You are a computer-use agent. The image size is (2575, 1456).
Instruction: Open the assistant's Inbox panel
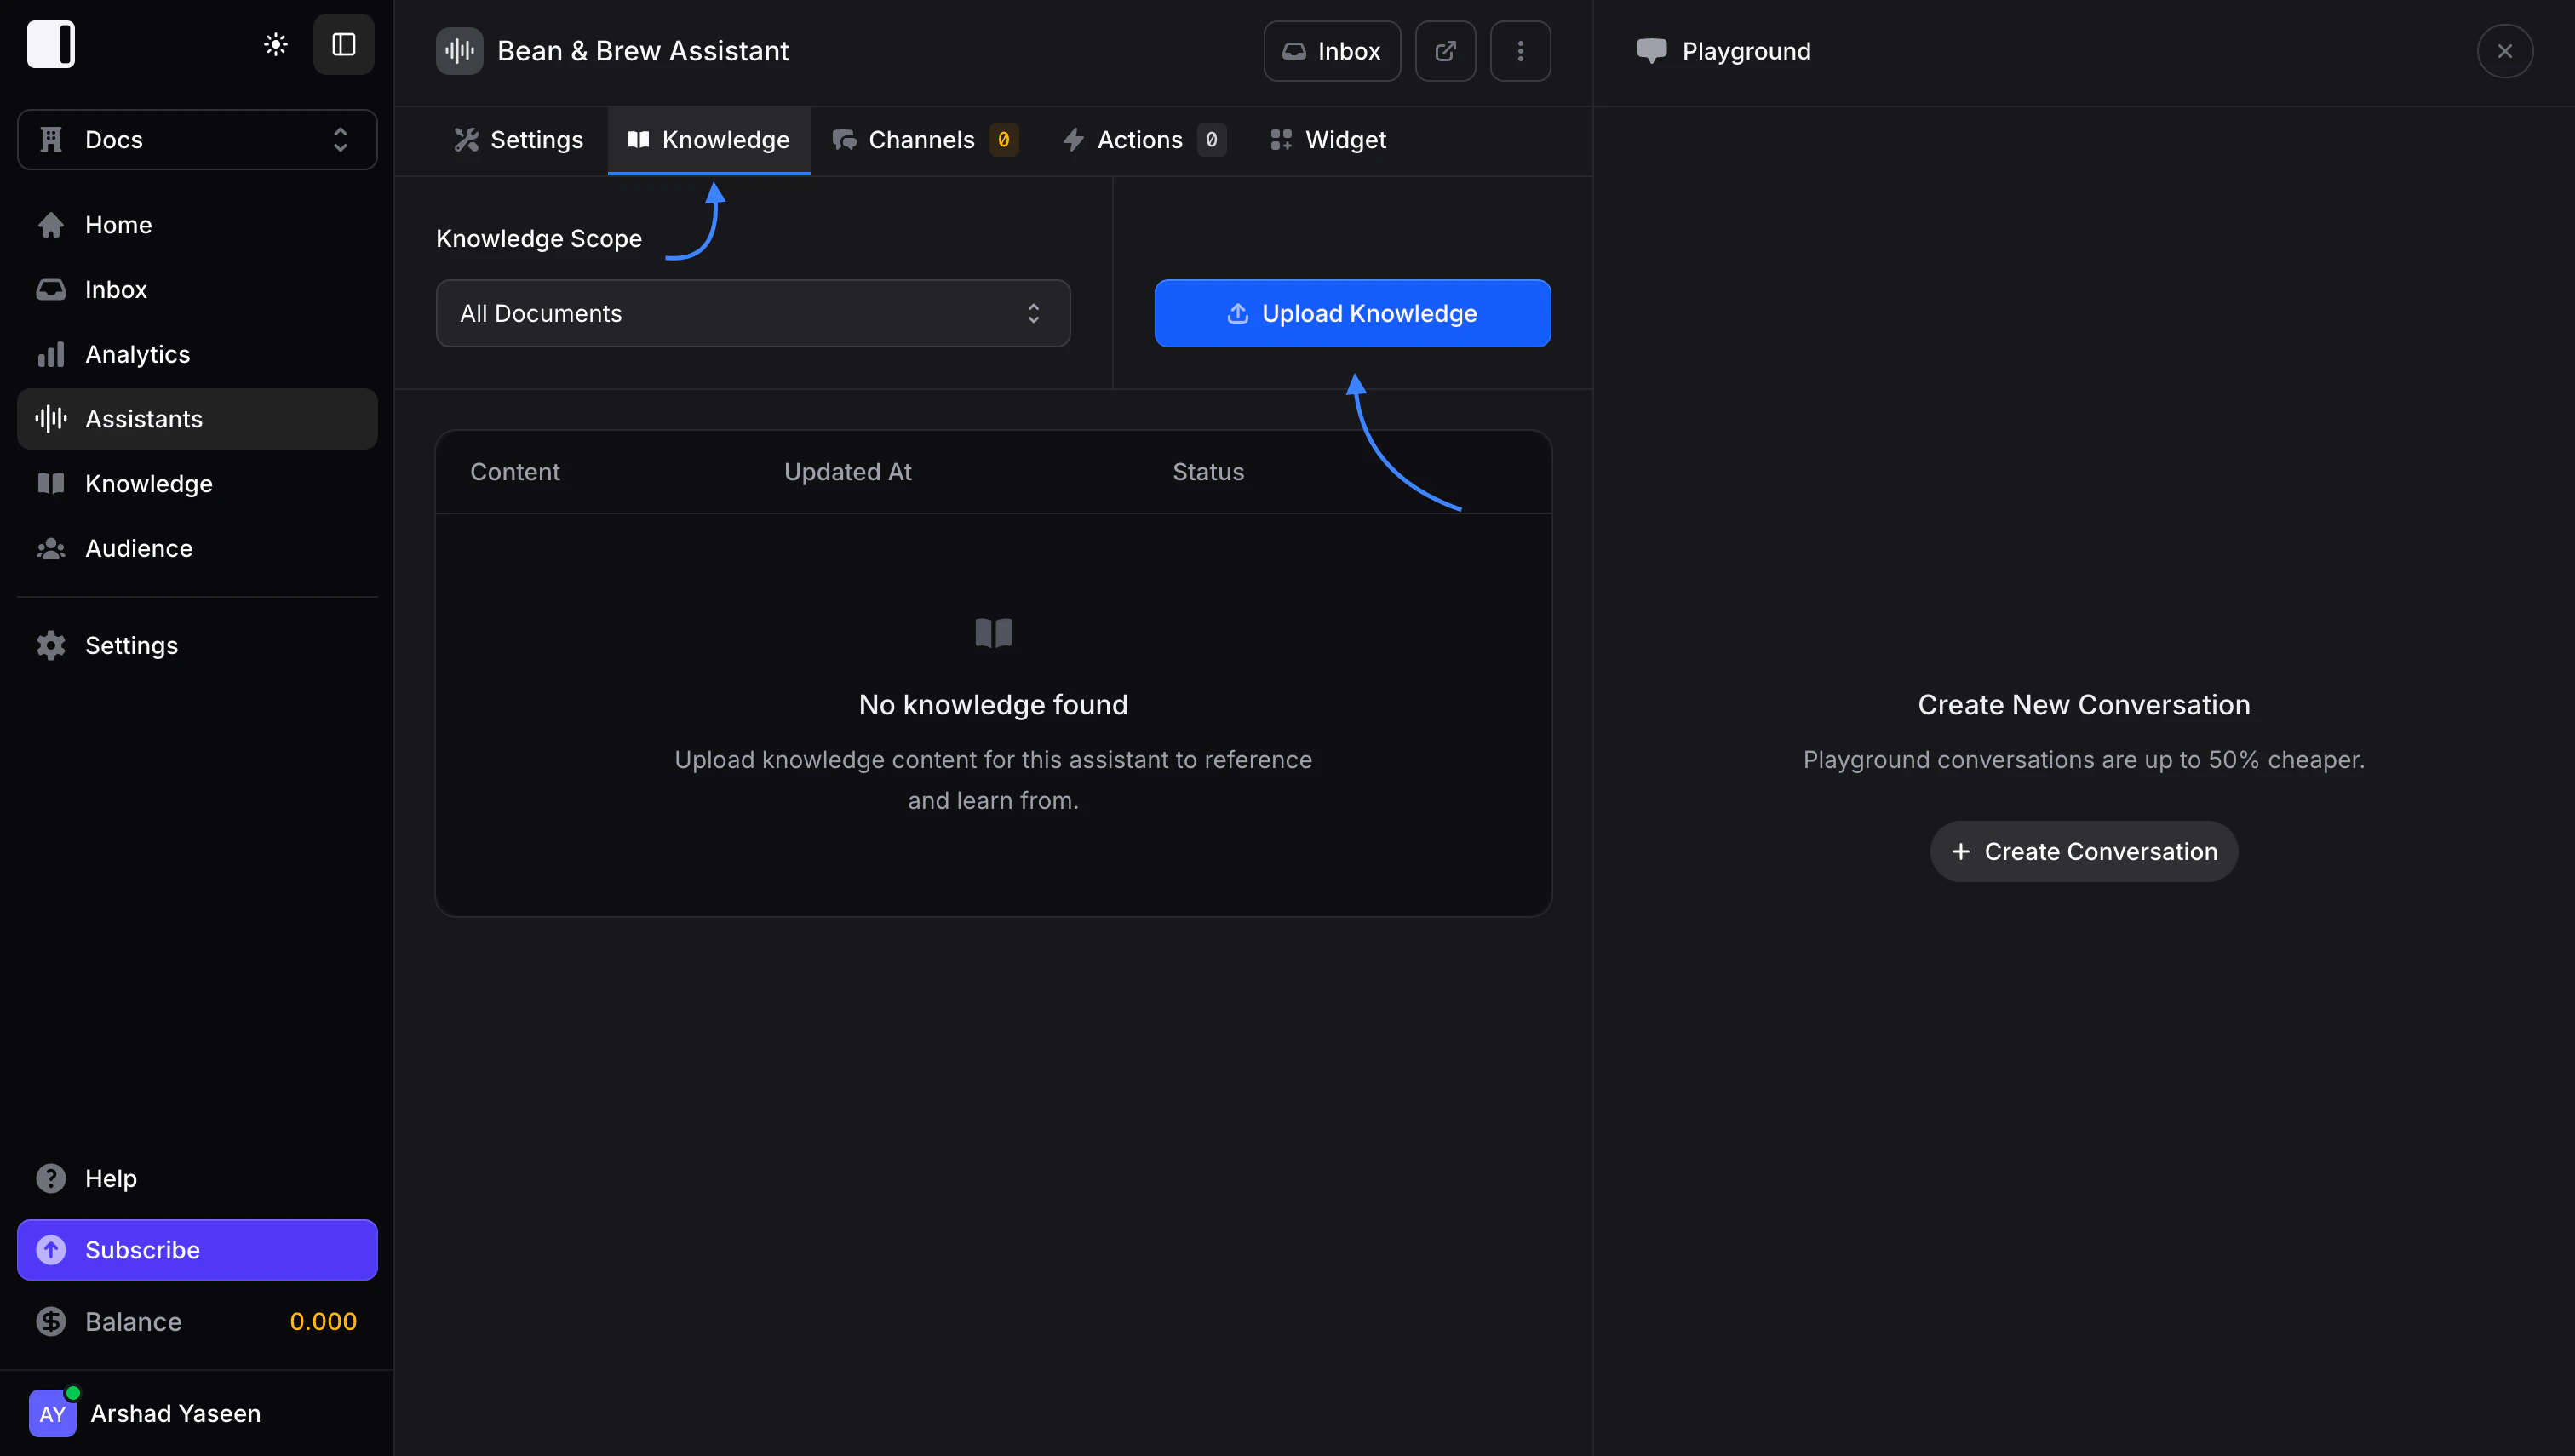[1331, 51]
